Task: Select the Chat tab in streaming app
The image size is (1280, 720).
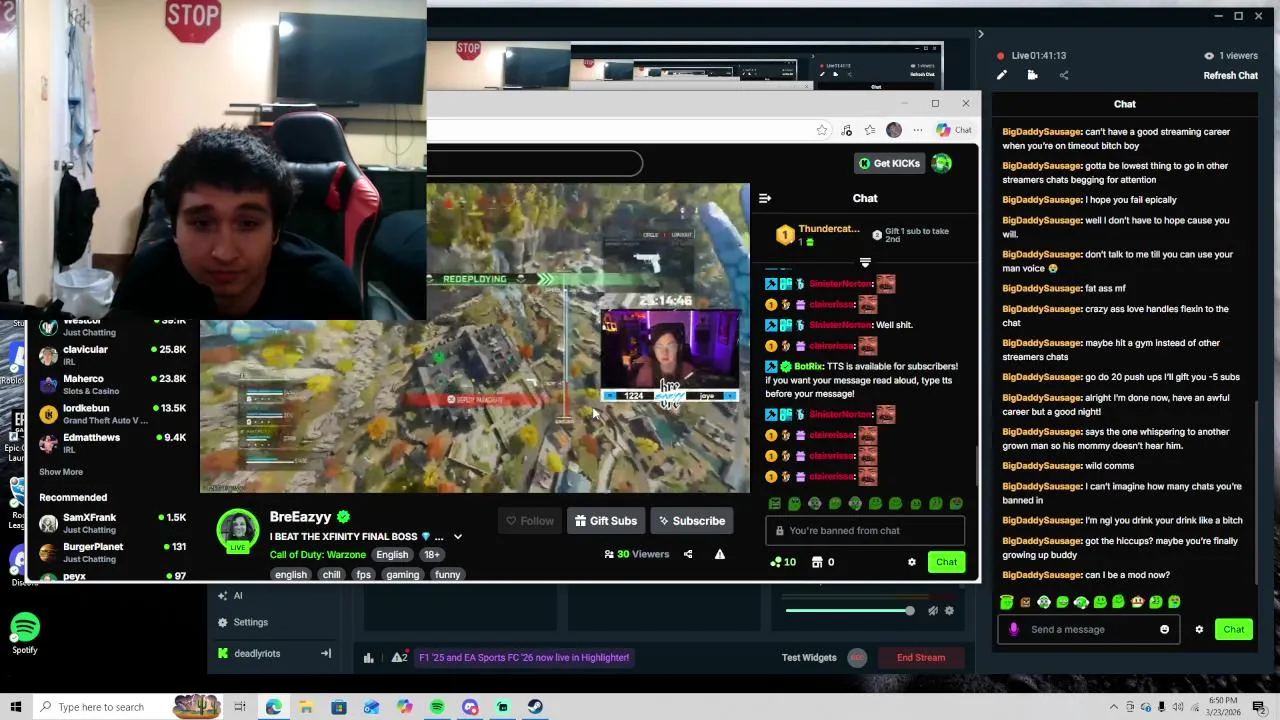Action: pos(1125,104)
